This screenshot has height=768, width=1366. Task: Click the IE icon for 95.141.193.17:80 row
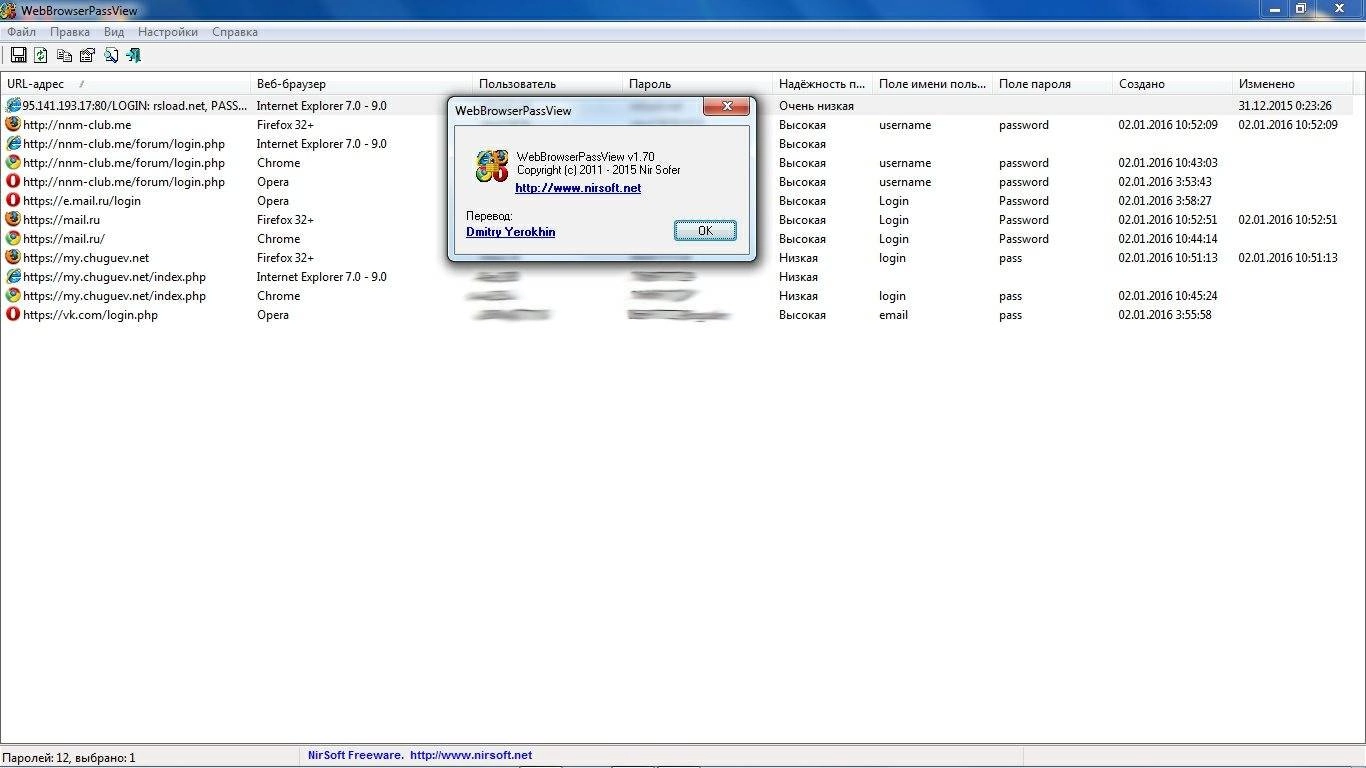pos(13,105)
